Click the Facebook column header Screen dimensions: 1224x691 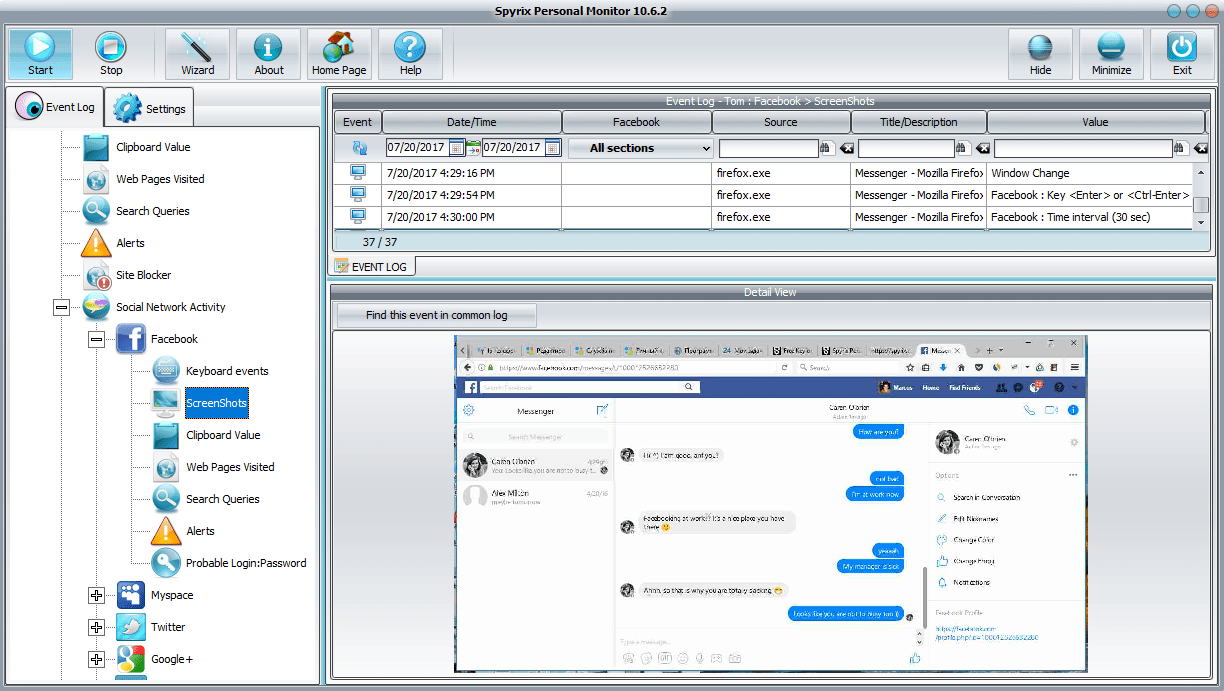(x=637, y=122)
